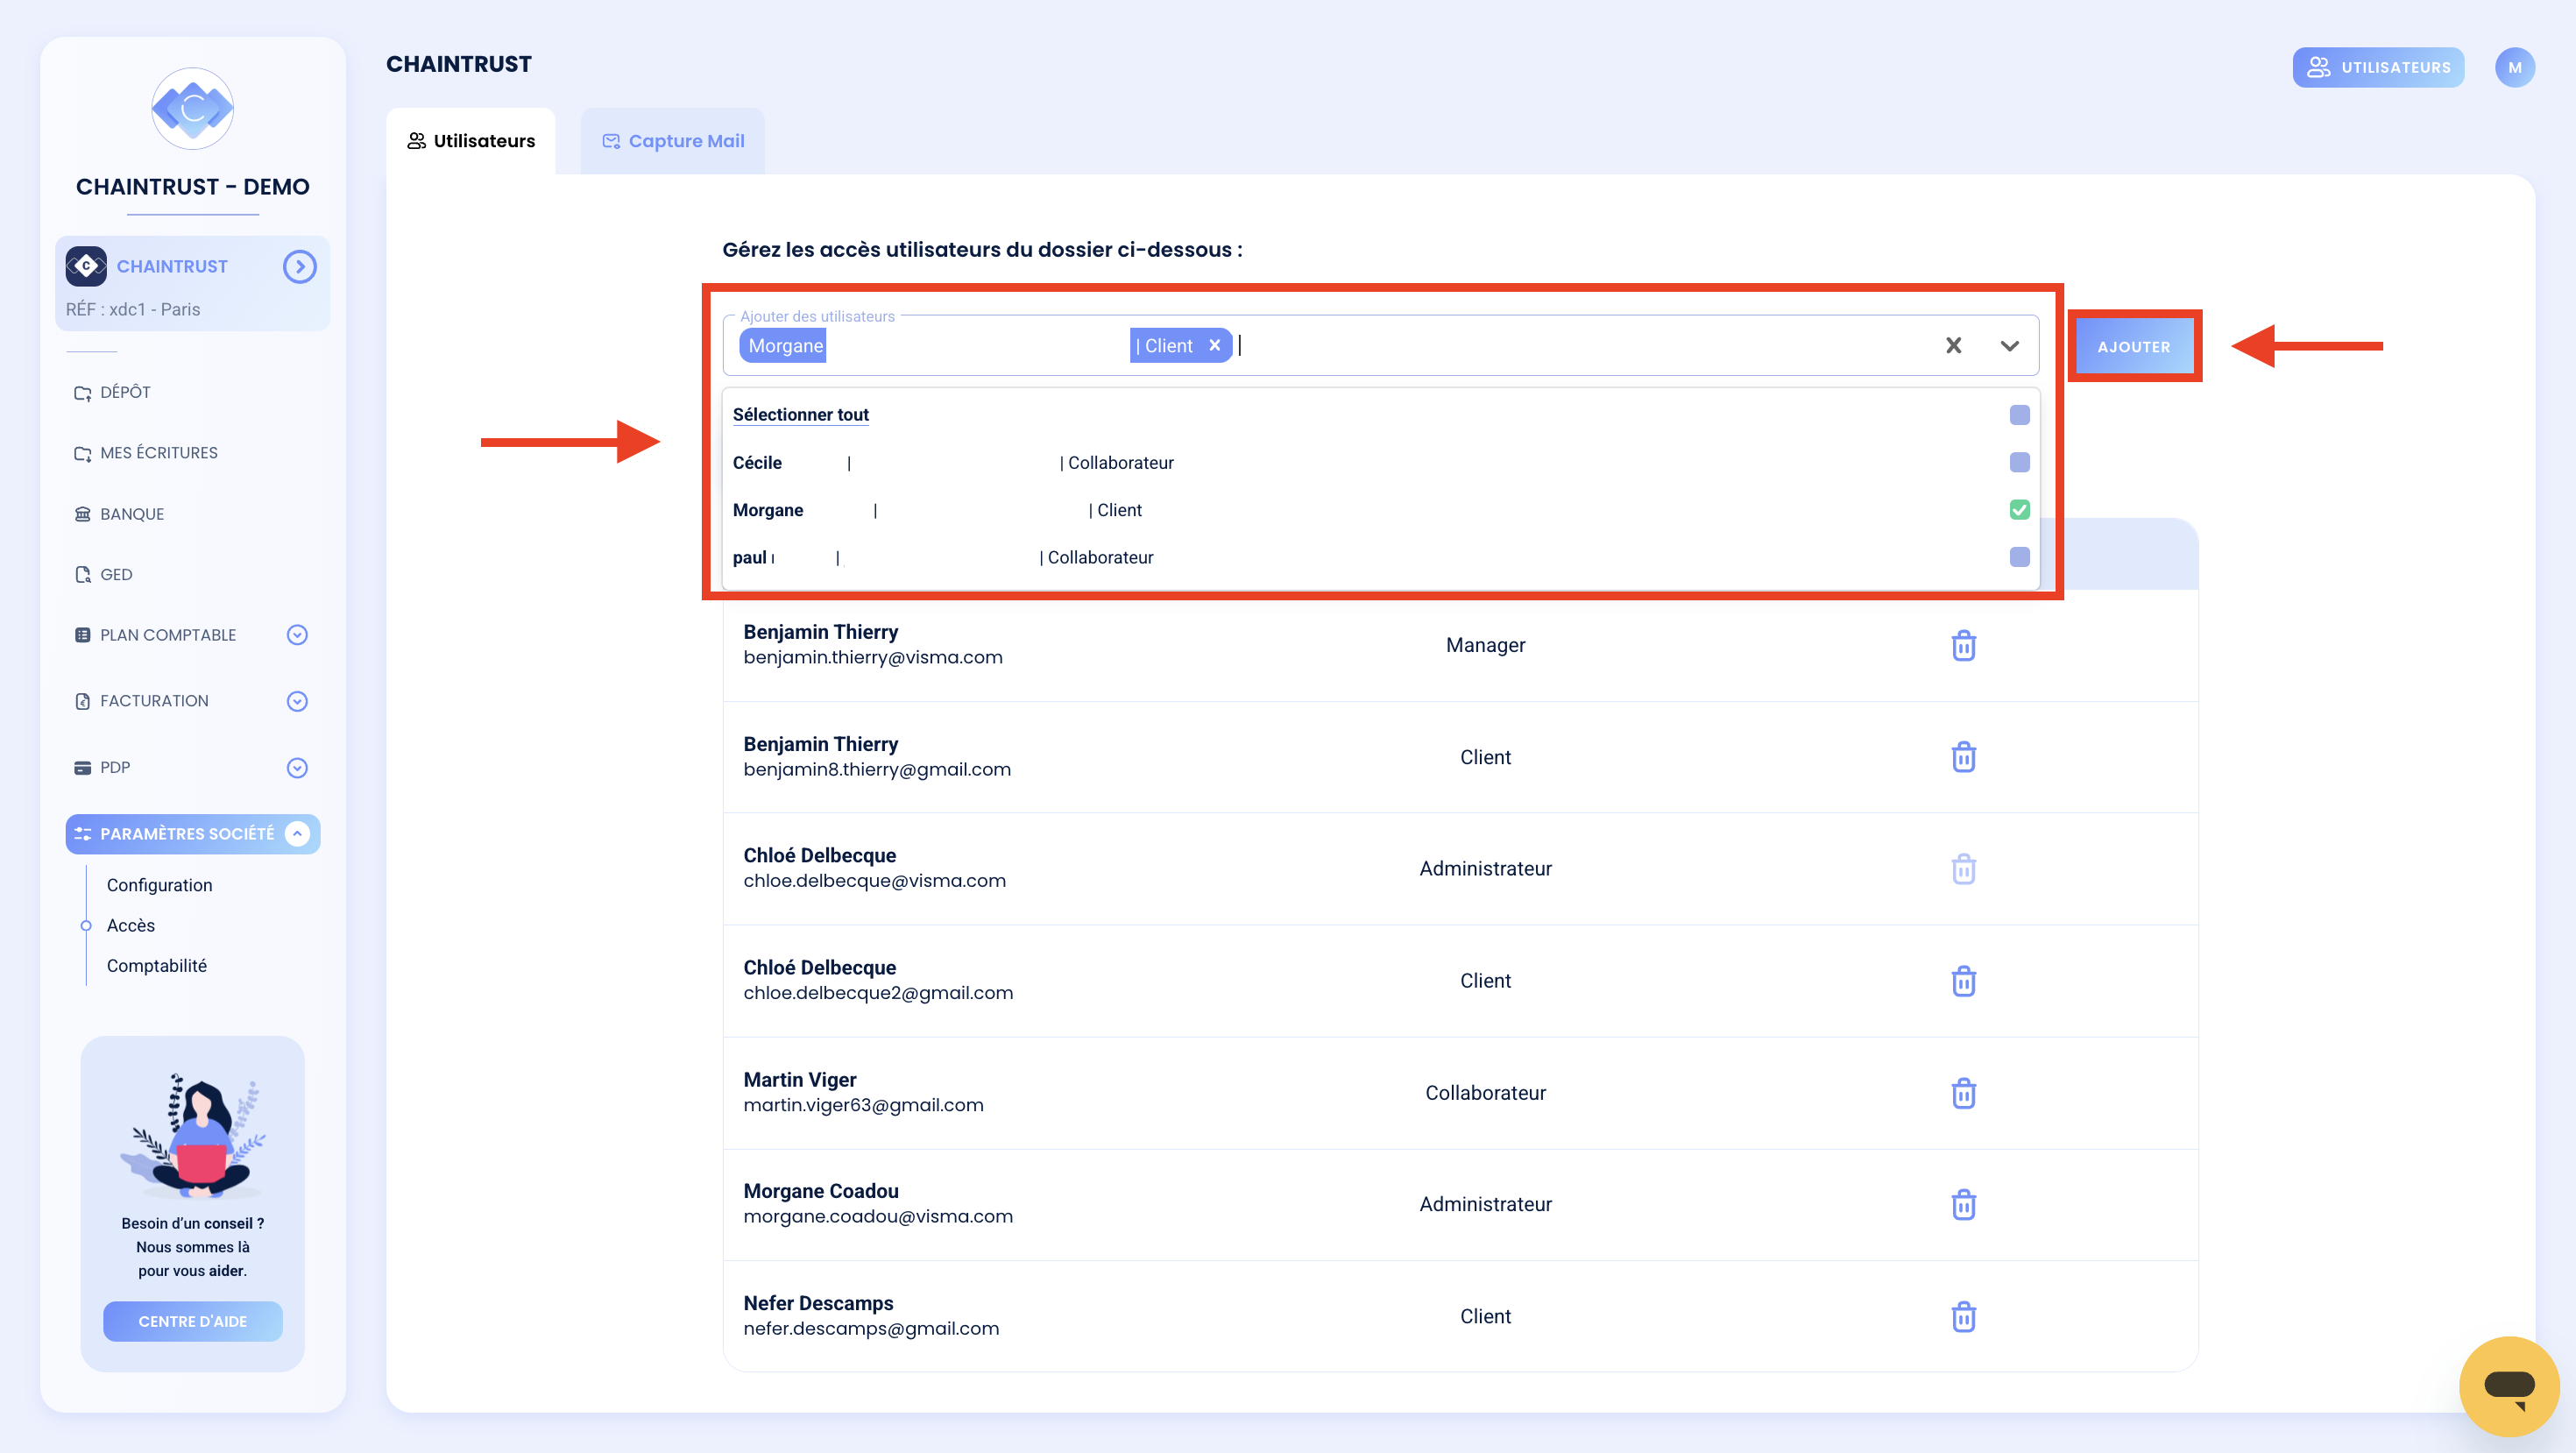The image size is (2576, 1453).
Task: Click the Utilisateurs tab people icon
Action: pyautogui.click(x=416, y=141)
